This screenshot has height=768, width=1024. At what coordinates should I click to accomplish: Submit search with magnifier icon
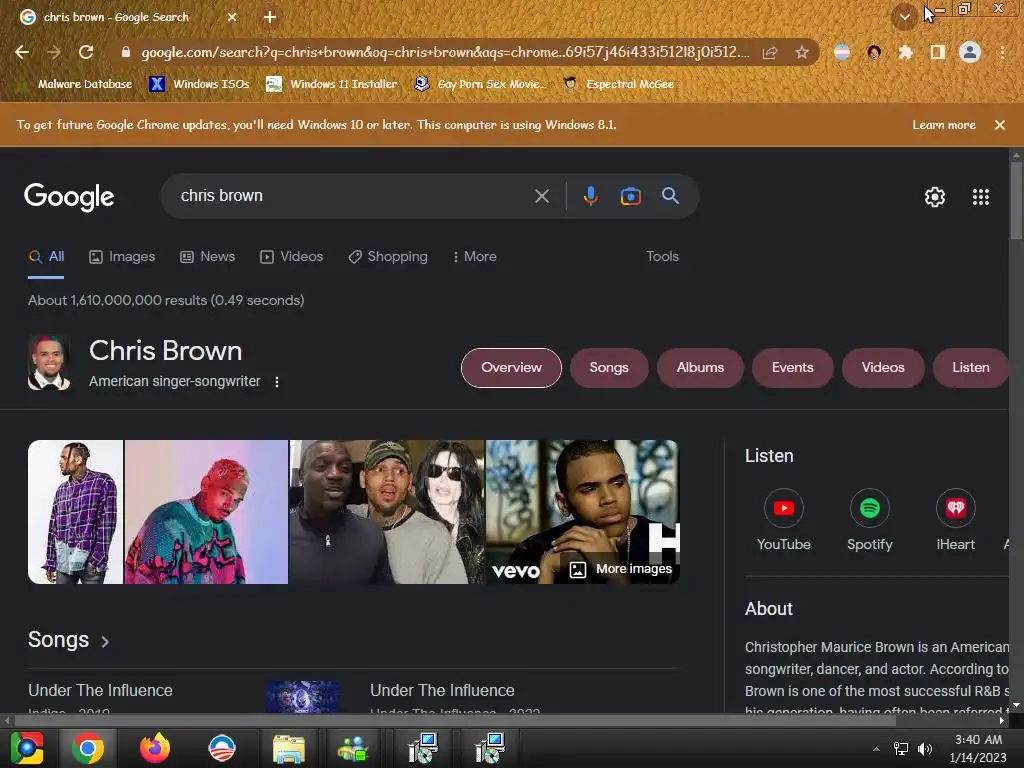[670, 195]
